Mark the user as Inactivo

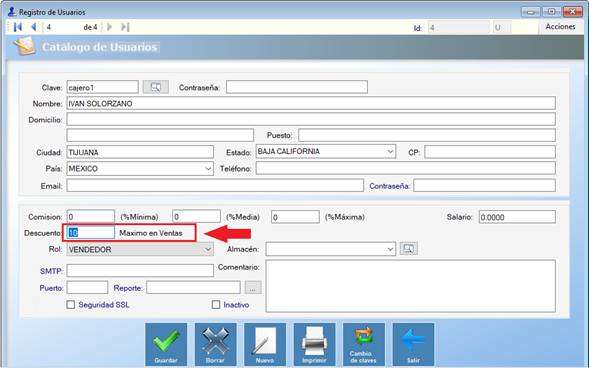pyautogui.click(x=216, y=305)
